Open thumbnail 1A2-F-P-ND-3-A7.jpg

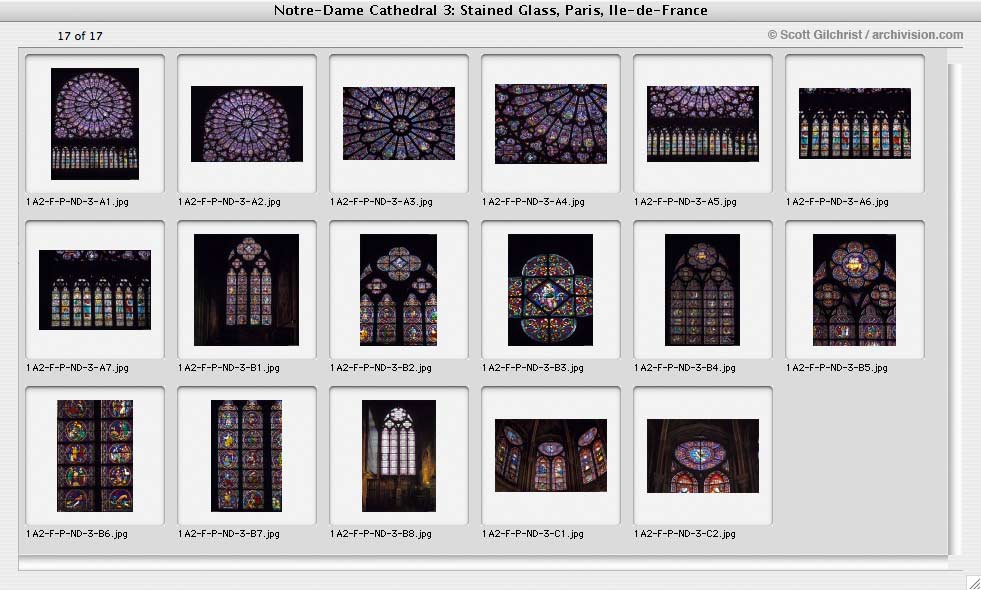(x=95, y=290)
